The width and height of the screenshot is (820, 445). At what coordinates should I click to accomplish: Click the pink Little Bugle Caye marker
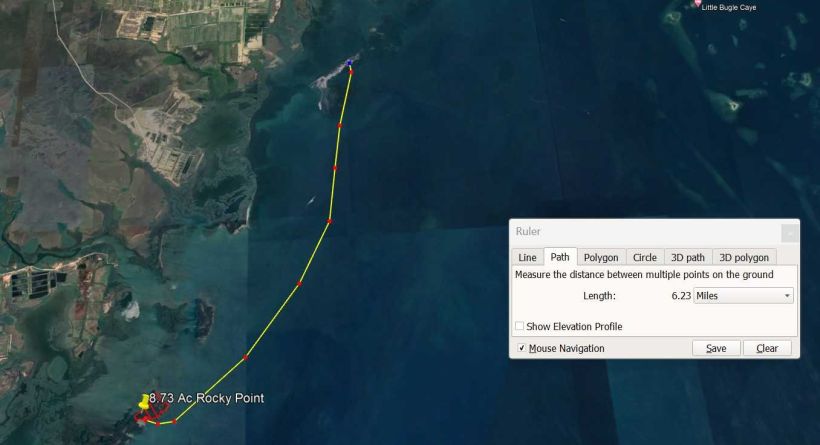pyautogui.click(x=697, y=3)
